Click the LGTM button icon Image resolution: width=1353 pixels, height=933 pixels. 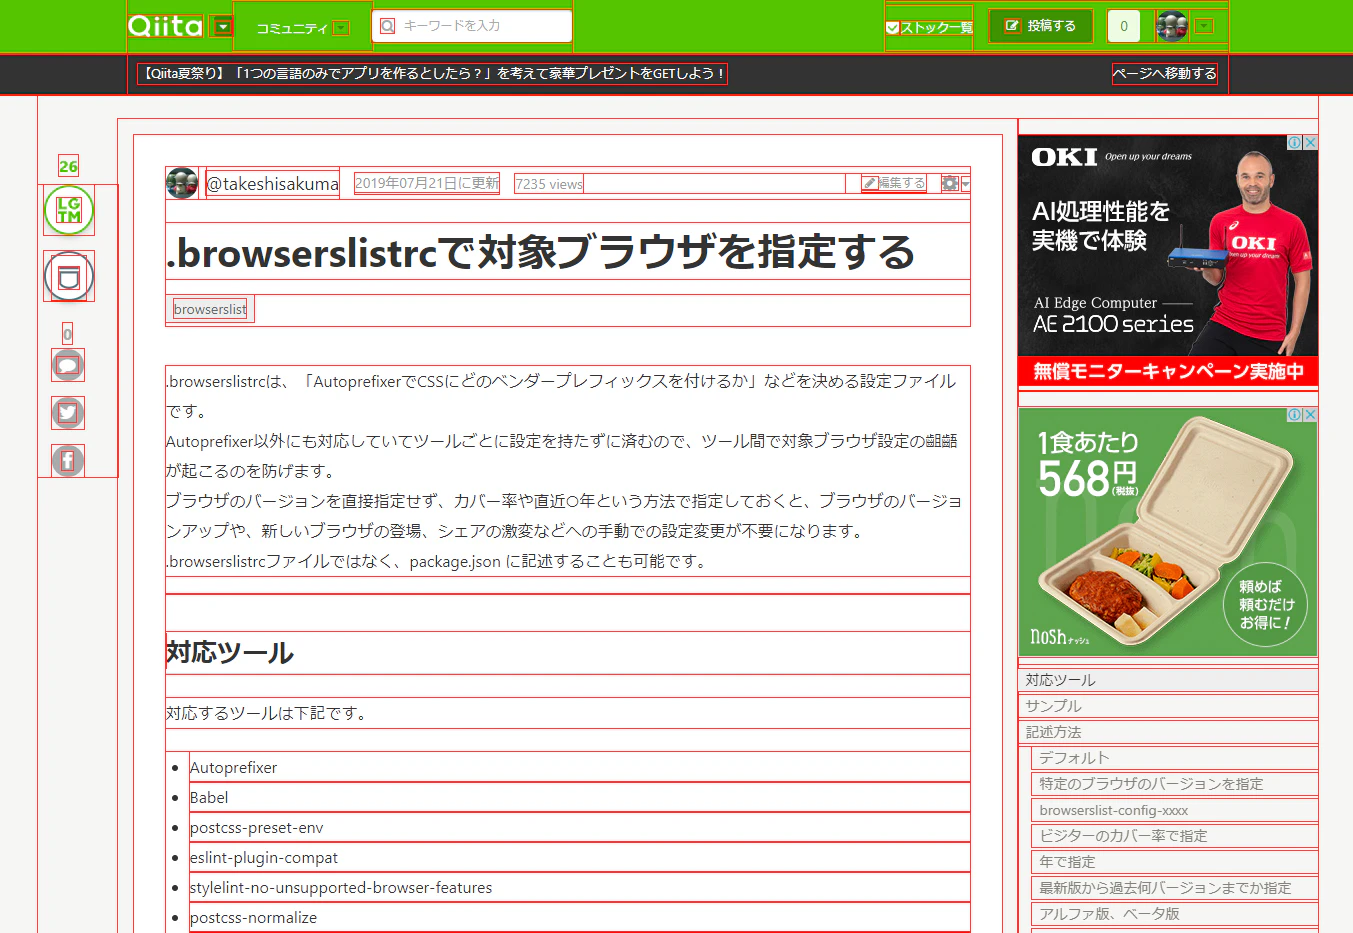(69, 210)
